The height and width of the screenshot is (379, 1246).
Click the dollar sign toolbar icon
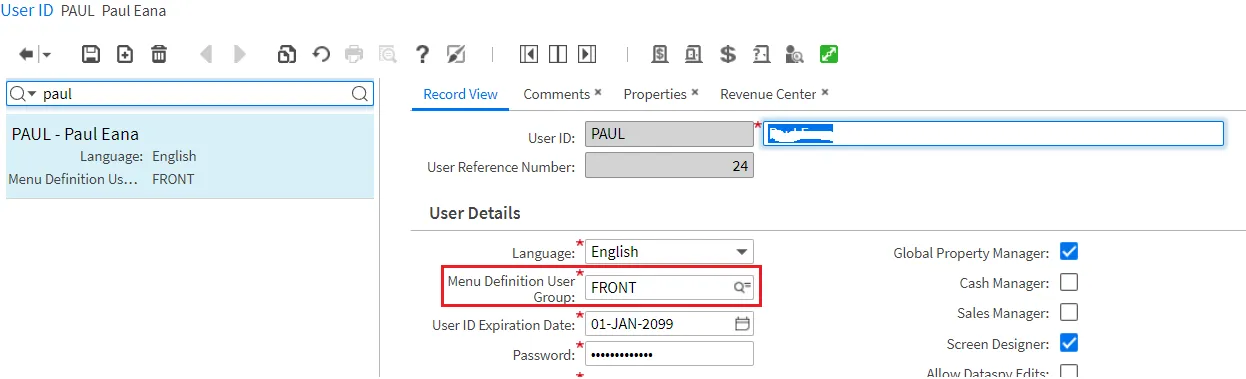(728, 54)
